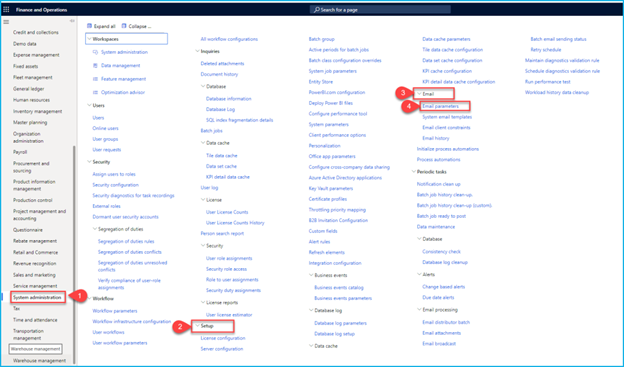Open Workflow parameters link
The image size is (624, 367).
(x=115, y=311)
